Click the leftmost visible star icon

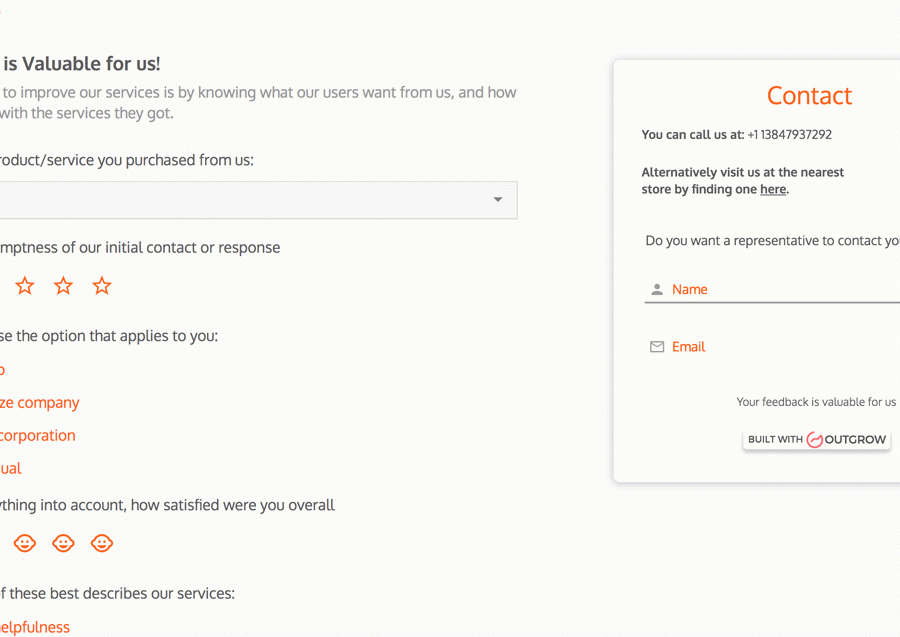pos(25,286)
